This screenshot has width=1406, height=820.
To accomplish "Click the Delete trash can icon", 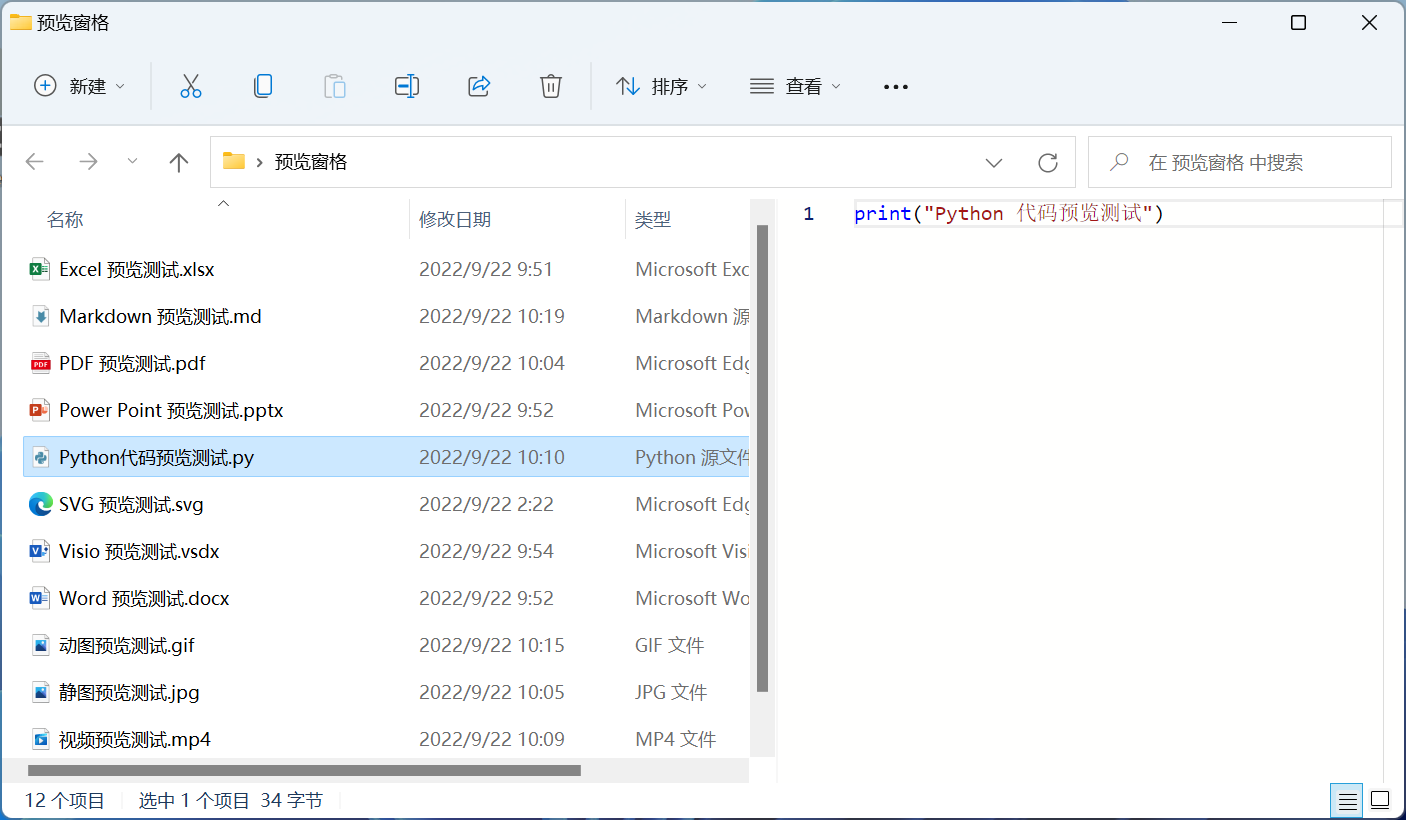I will click(x=551, y=86).
